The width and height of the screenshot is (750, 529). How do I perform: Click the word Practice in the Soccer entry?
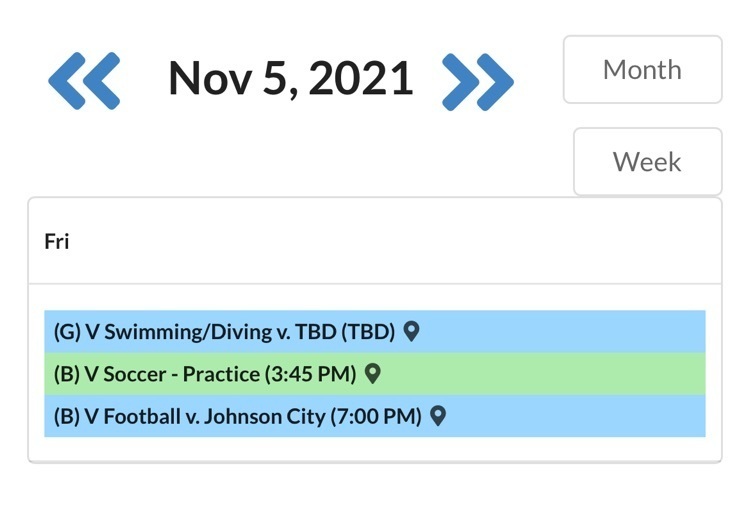[x=220, y=375]
